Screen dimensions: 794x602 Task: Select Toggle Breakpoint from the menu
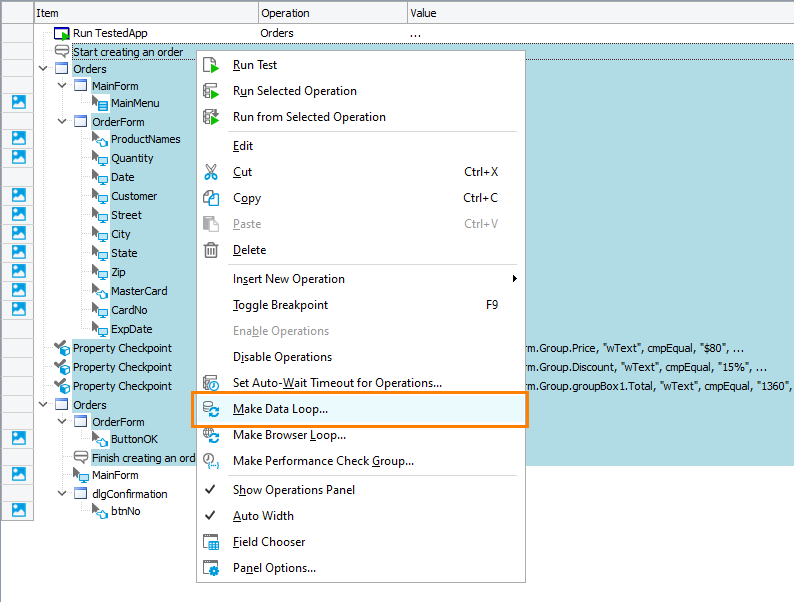(280, 305)
